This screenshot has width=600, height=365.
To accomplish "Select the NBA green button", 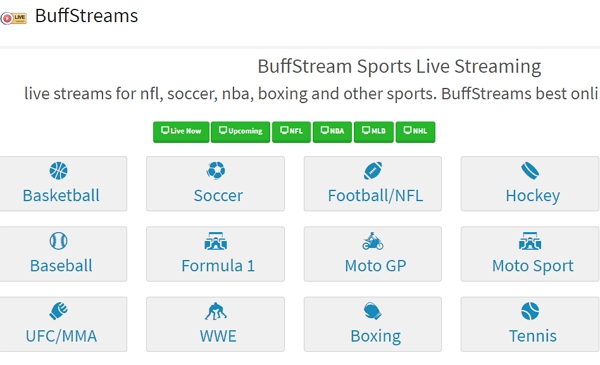I will click(332, 132).
